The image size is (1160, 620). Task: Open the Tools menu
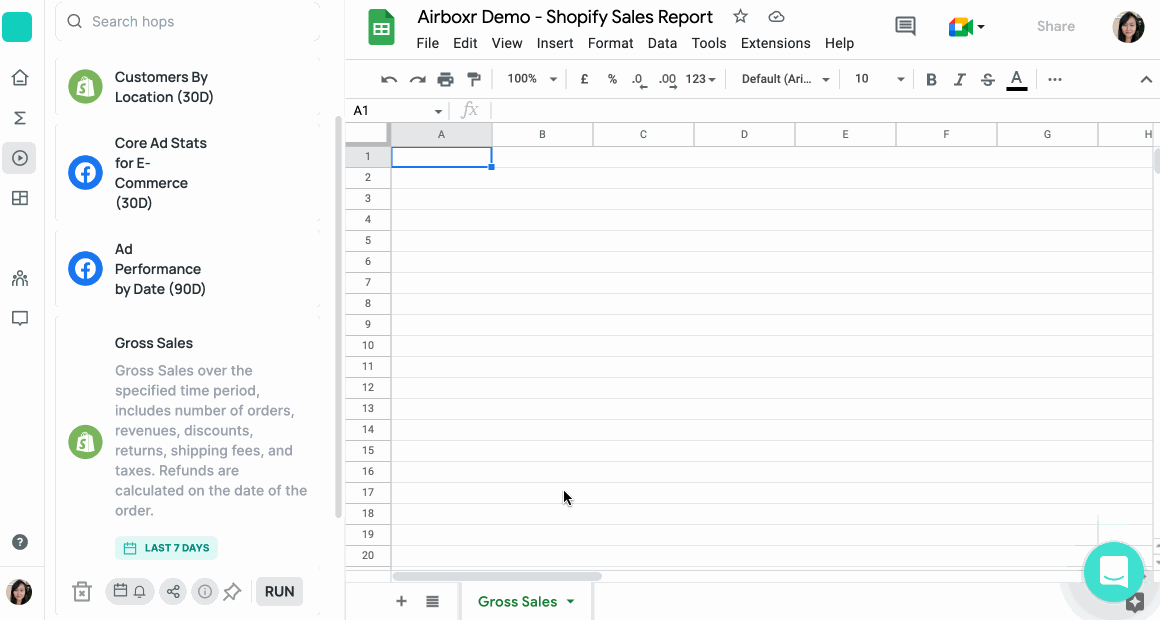[x=709, y=43]
